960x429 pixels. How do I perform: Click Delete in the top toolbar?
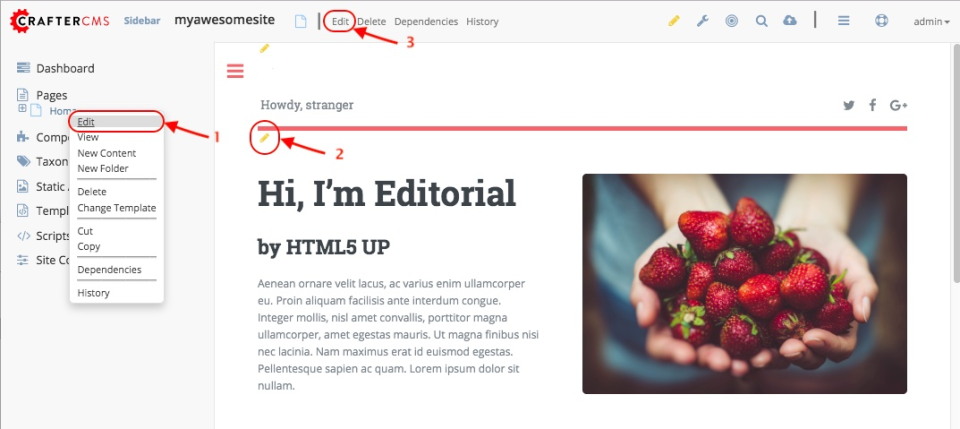click(x=372, y=21)
